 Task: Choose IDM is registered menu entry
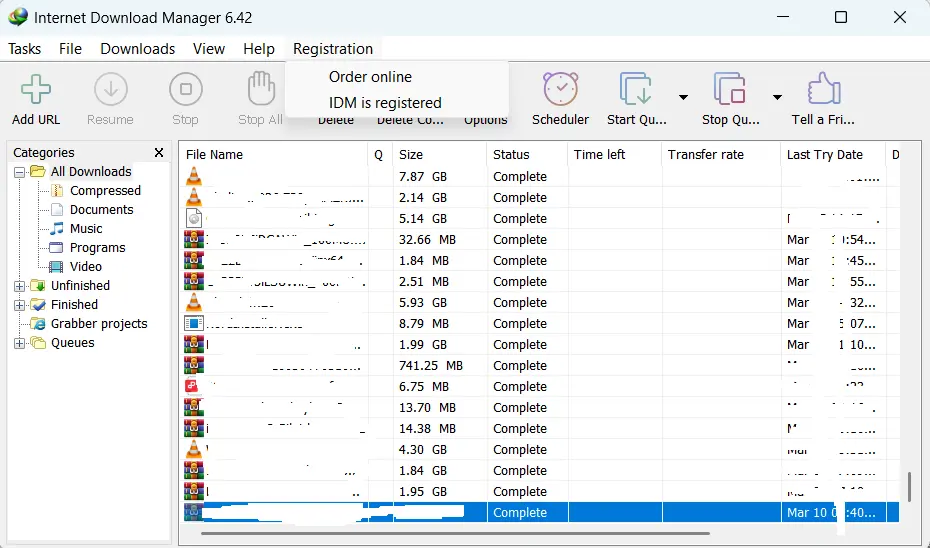click(x=385, y=103)
